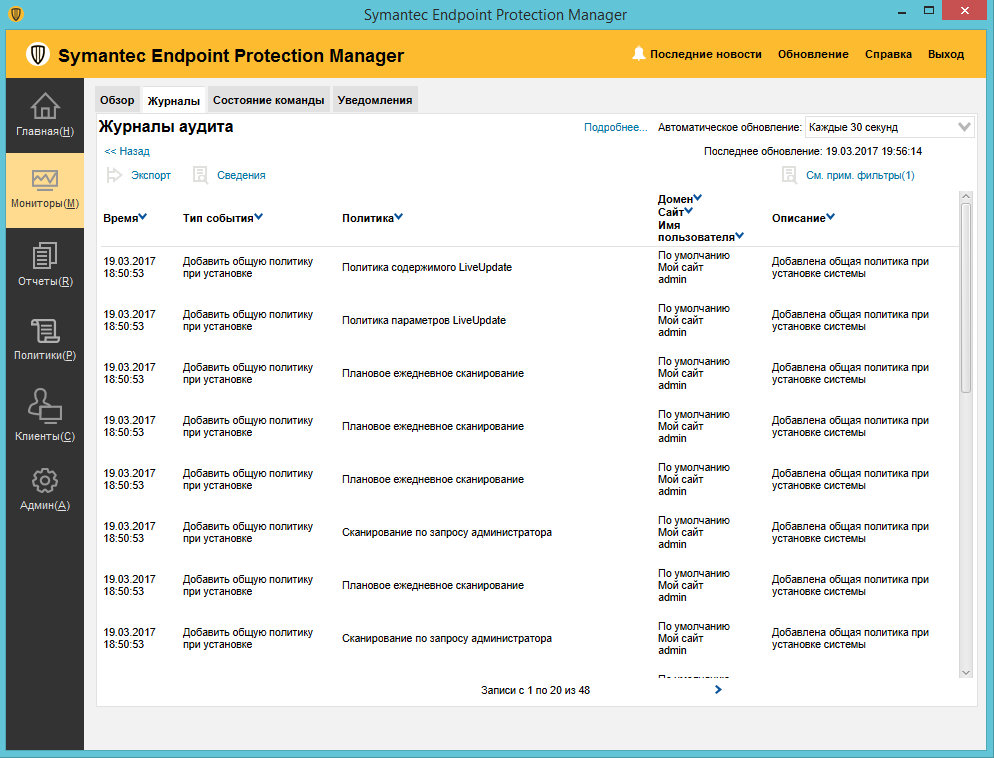Sort by Имя пользователя column arrow
The height and width of the screenshot is (758, 994).
click(740, 236)
